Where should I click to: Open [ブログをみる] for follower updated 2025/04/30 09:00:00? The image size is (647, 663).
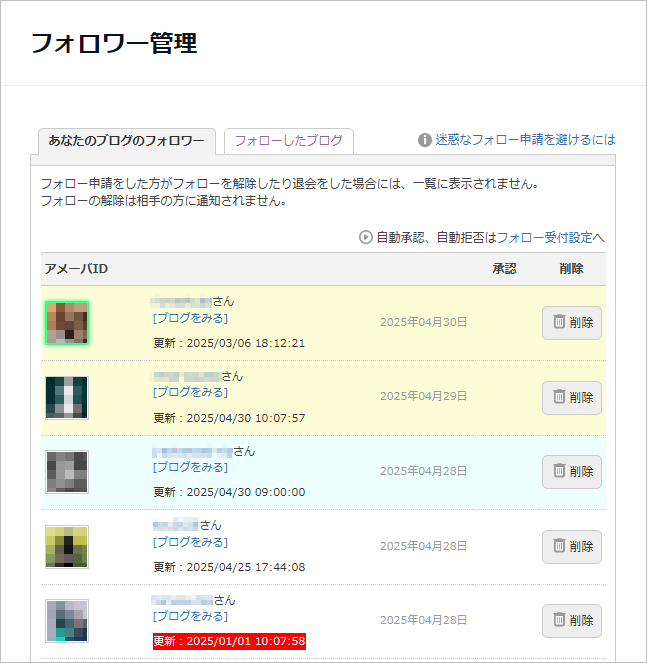190,467
